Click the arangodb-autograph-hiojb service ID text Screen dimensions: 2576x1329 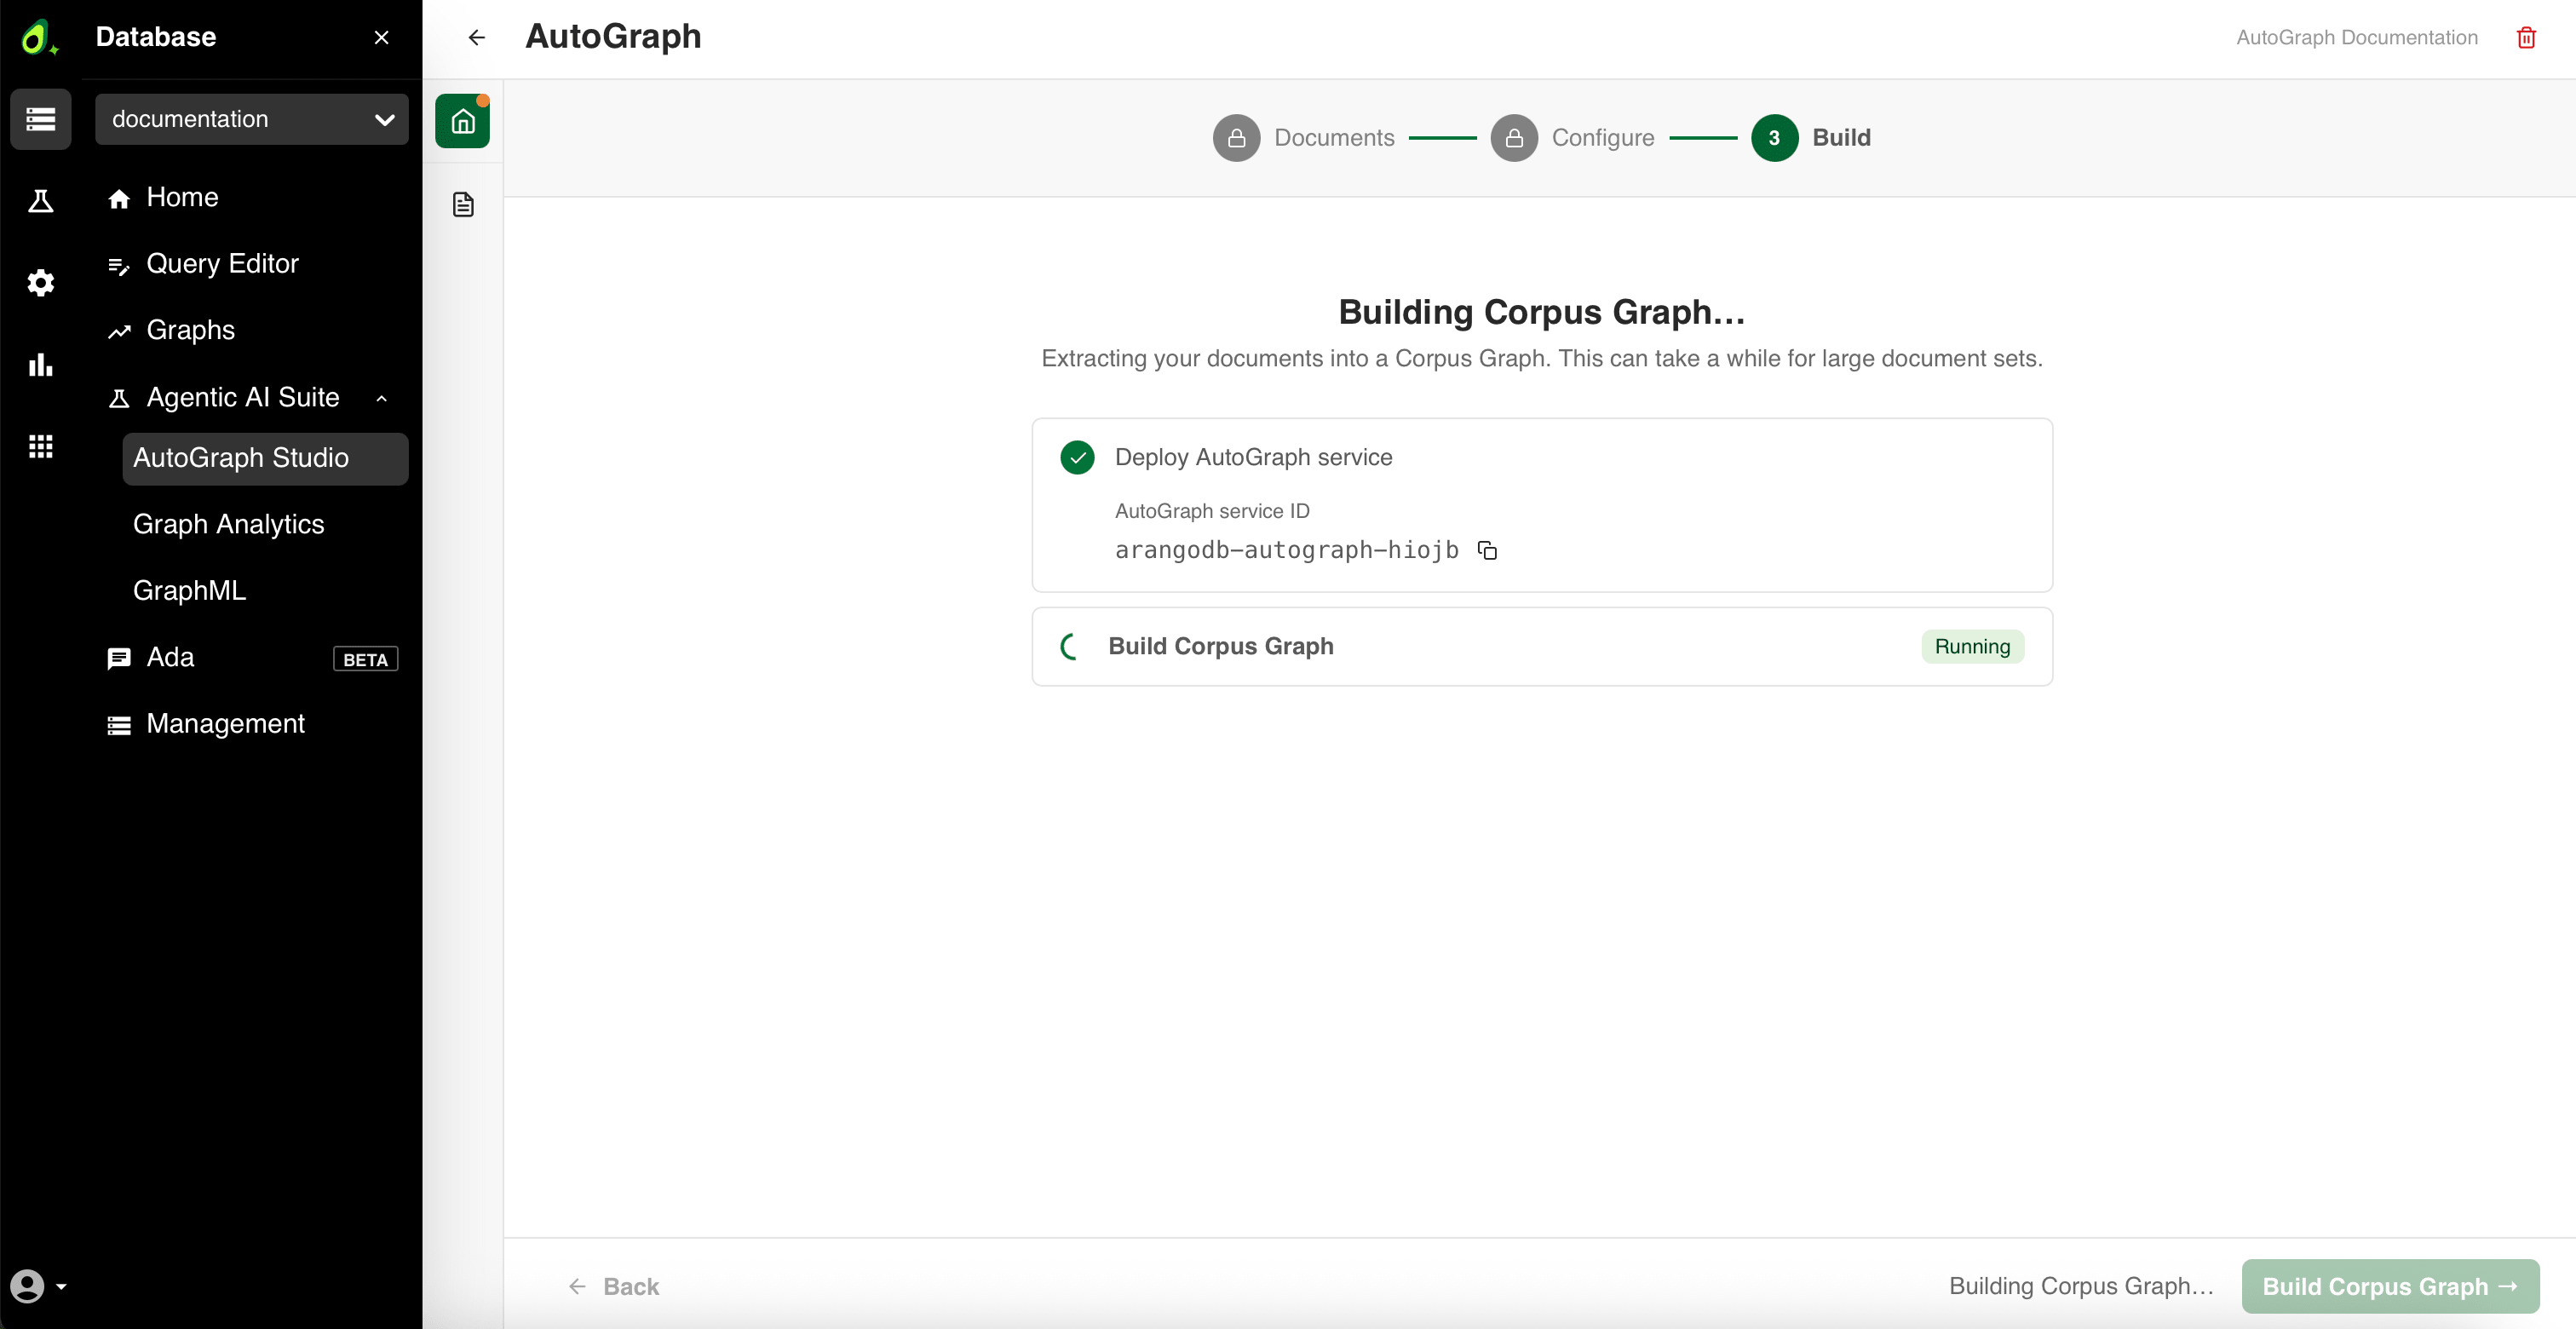1286,551
